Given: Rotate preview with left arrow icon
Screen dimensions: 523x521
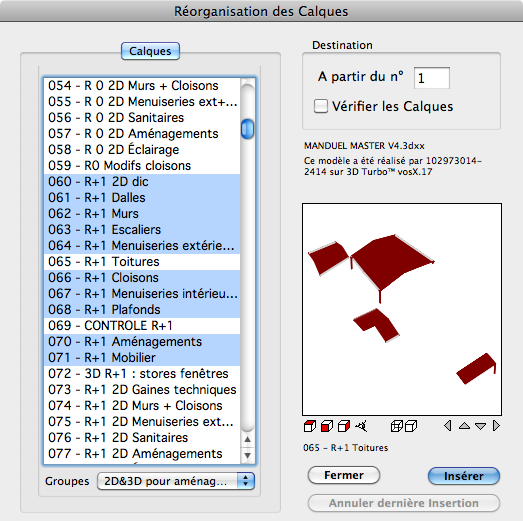Looking at the screenshot, I should pos(448,426).
